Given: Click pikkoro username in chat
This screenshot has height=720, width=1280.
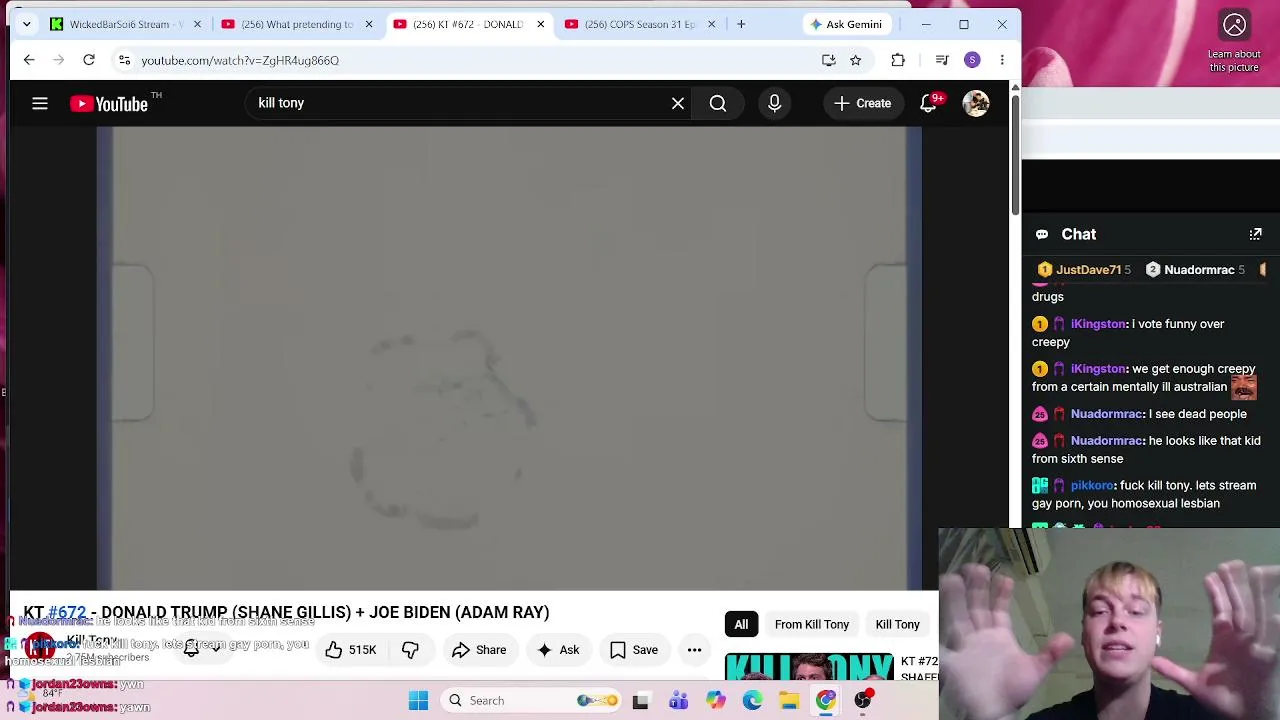Looking at the screenshot, I should (x=1091, y=486).
